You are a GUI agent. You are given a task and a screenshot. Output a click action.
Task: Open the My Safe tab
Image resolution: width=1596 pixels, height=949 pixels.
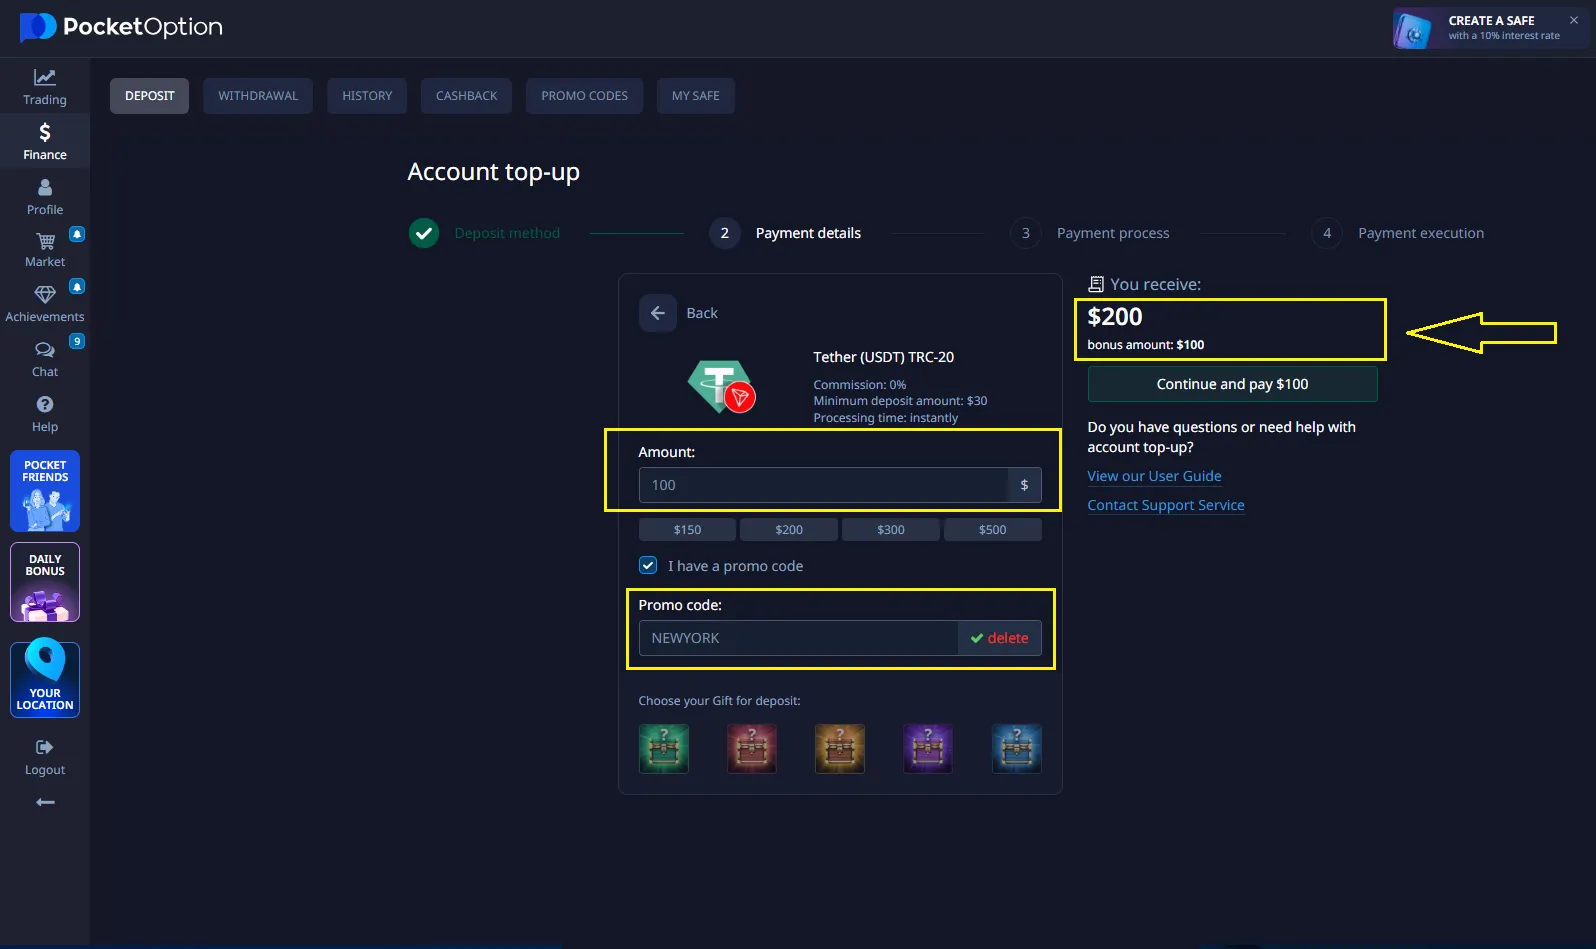(696, 96)
